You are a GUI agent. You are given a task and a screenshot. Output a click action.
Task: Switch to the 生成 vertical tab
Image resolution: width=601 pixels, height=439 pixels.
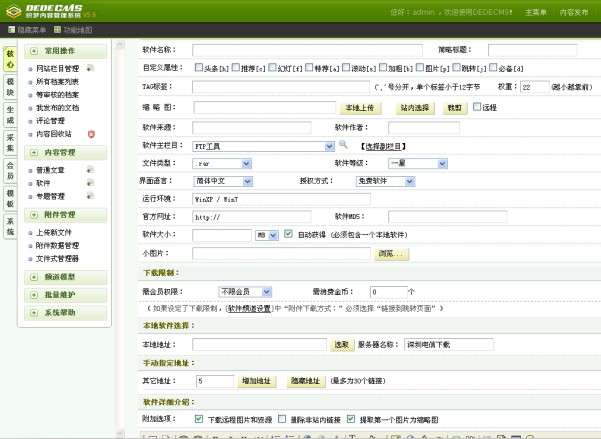[10, 115]
